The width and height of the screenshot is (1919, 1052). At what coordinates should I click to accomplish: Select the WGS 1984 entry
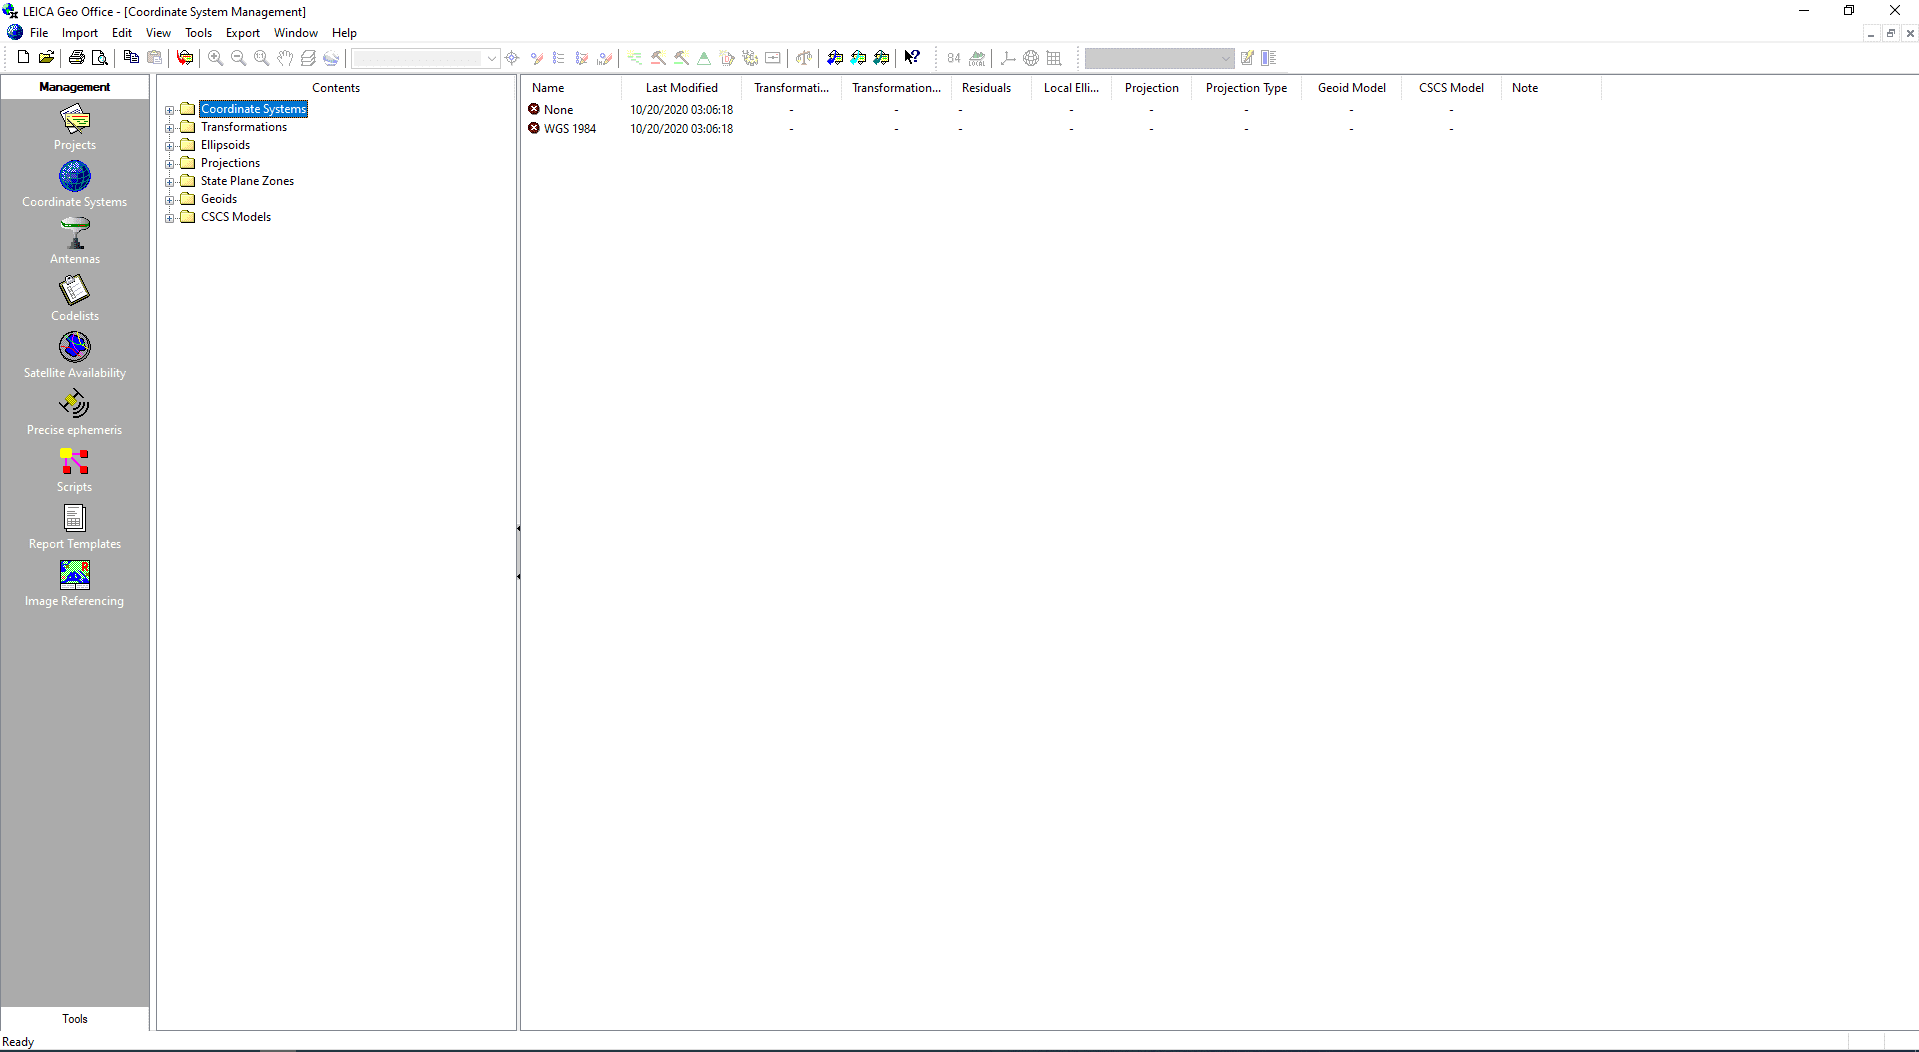click(570, 128)
